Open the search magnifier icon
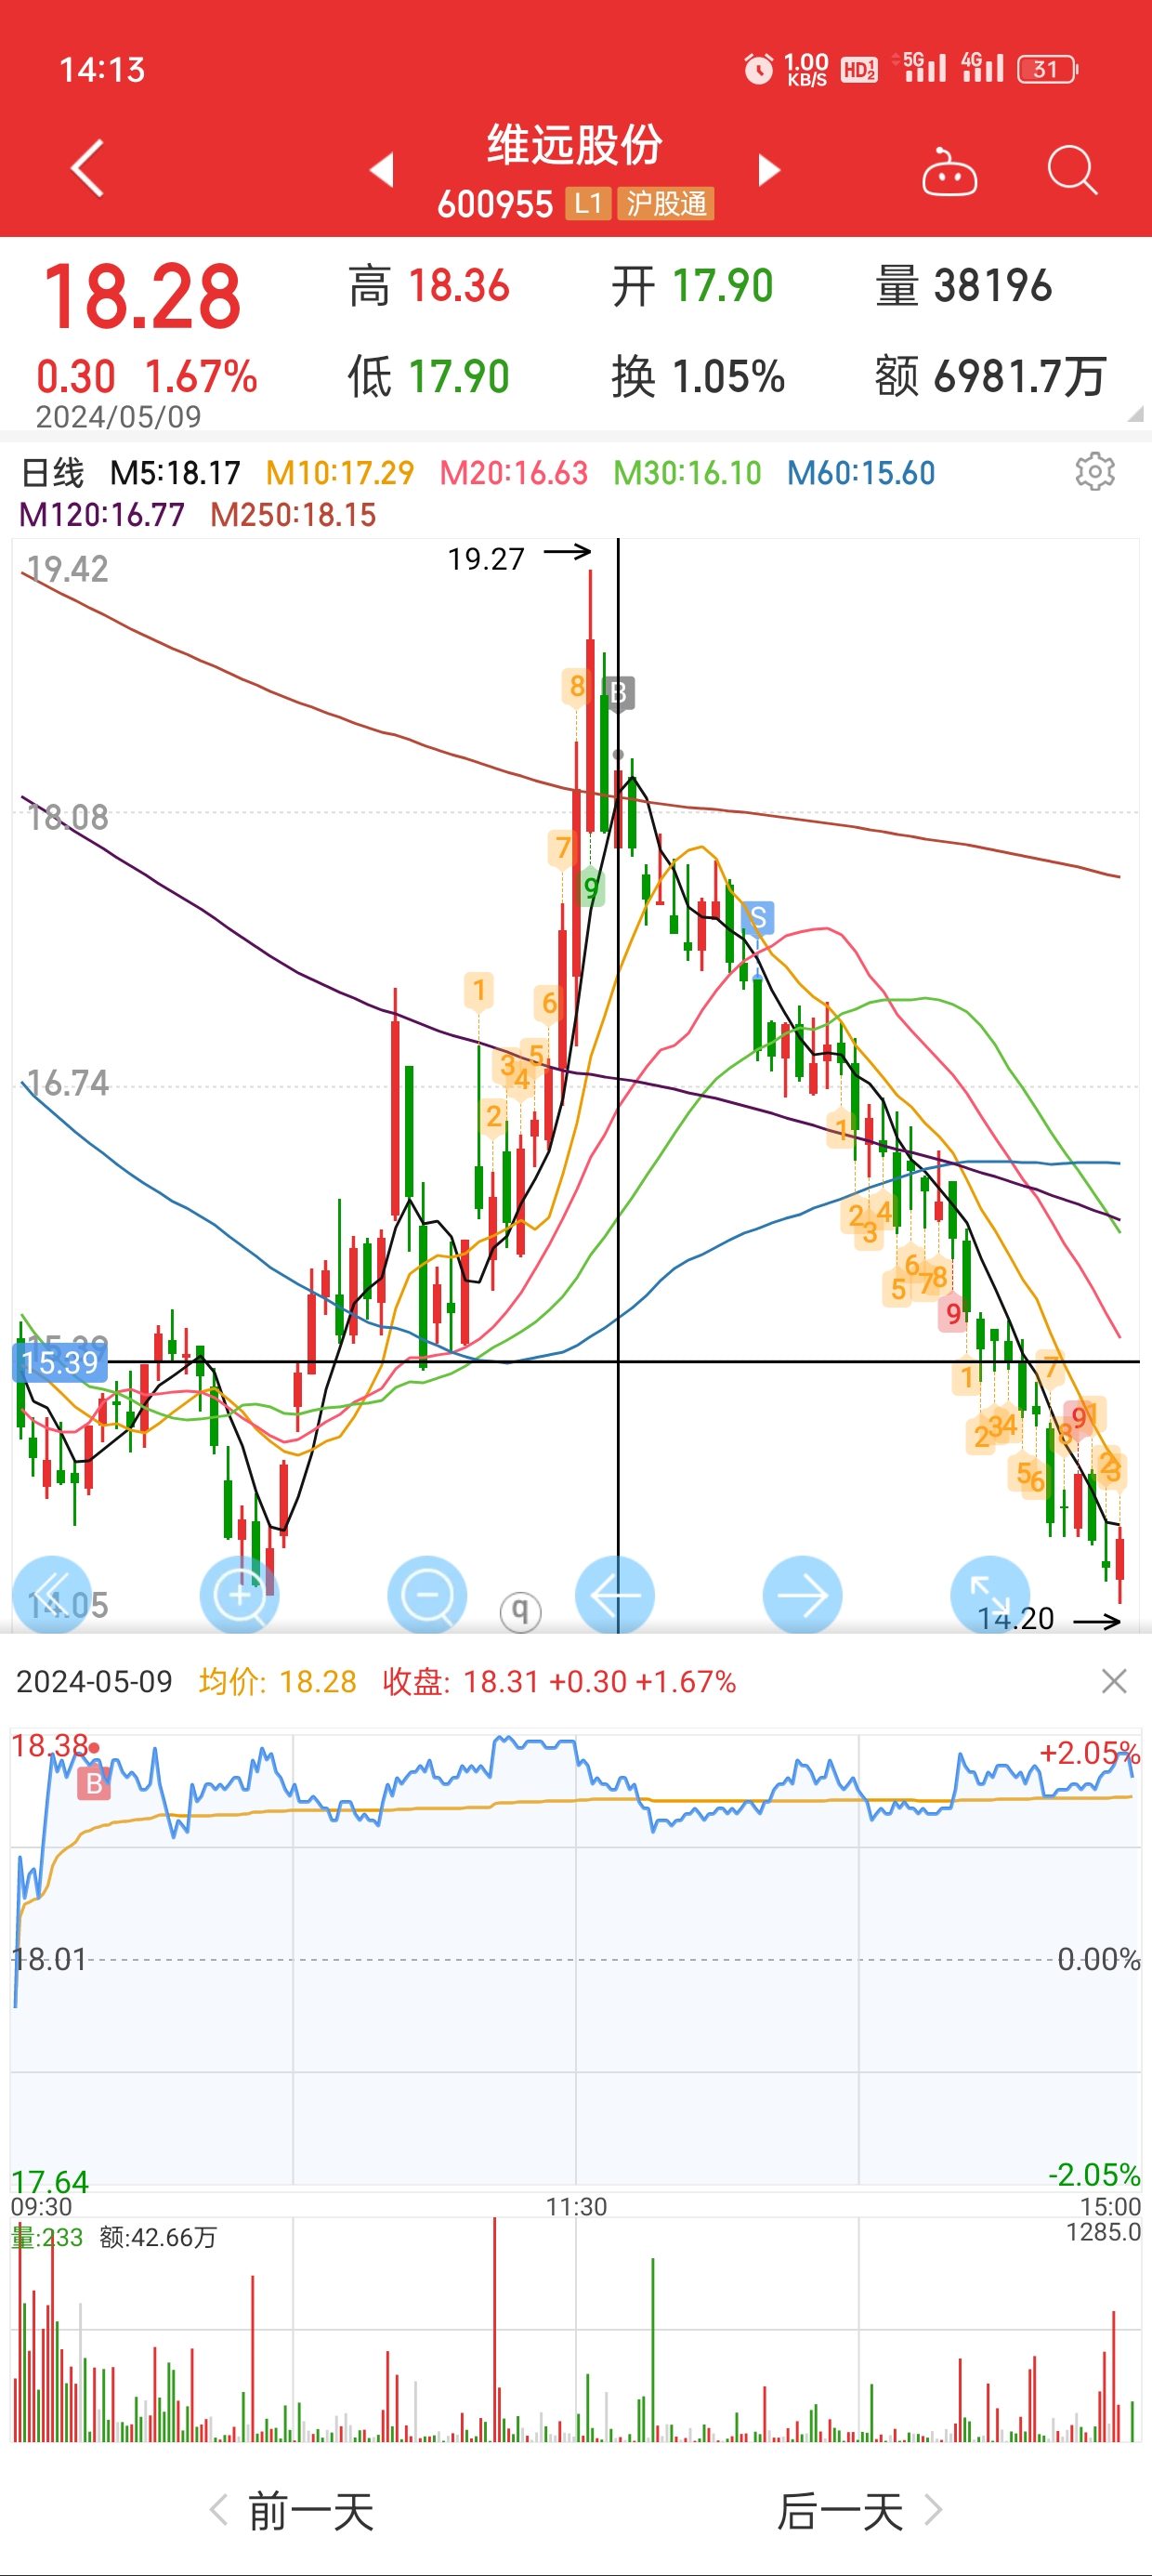 click(x=1072, y=170)
